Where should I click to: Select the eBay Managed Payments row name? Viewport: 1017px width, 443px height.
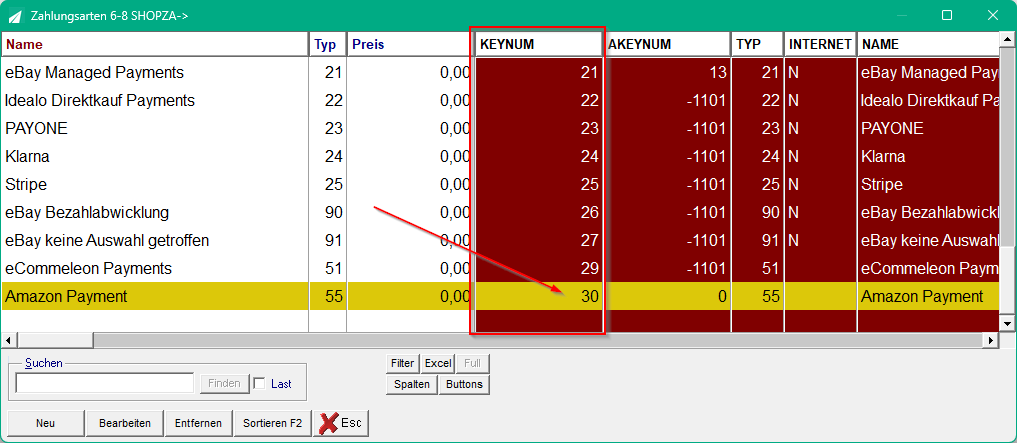click(x=94, y=73)
